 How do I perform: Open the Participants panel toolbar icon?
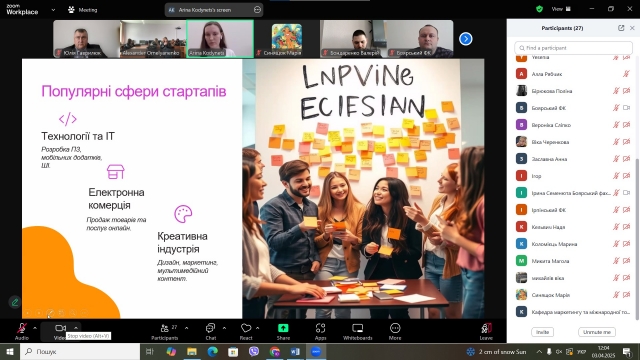pos(164,328)
